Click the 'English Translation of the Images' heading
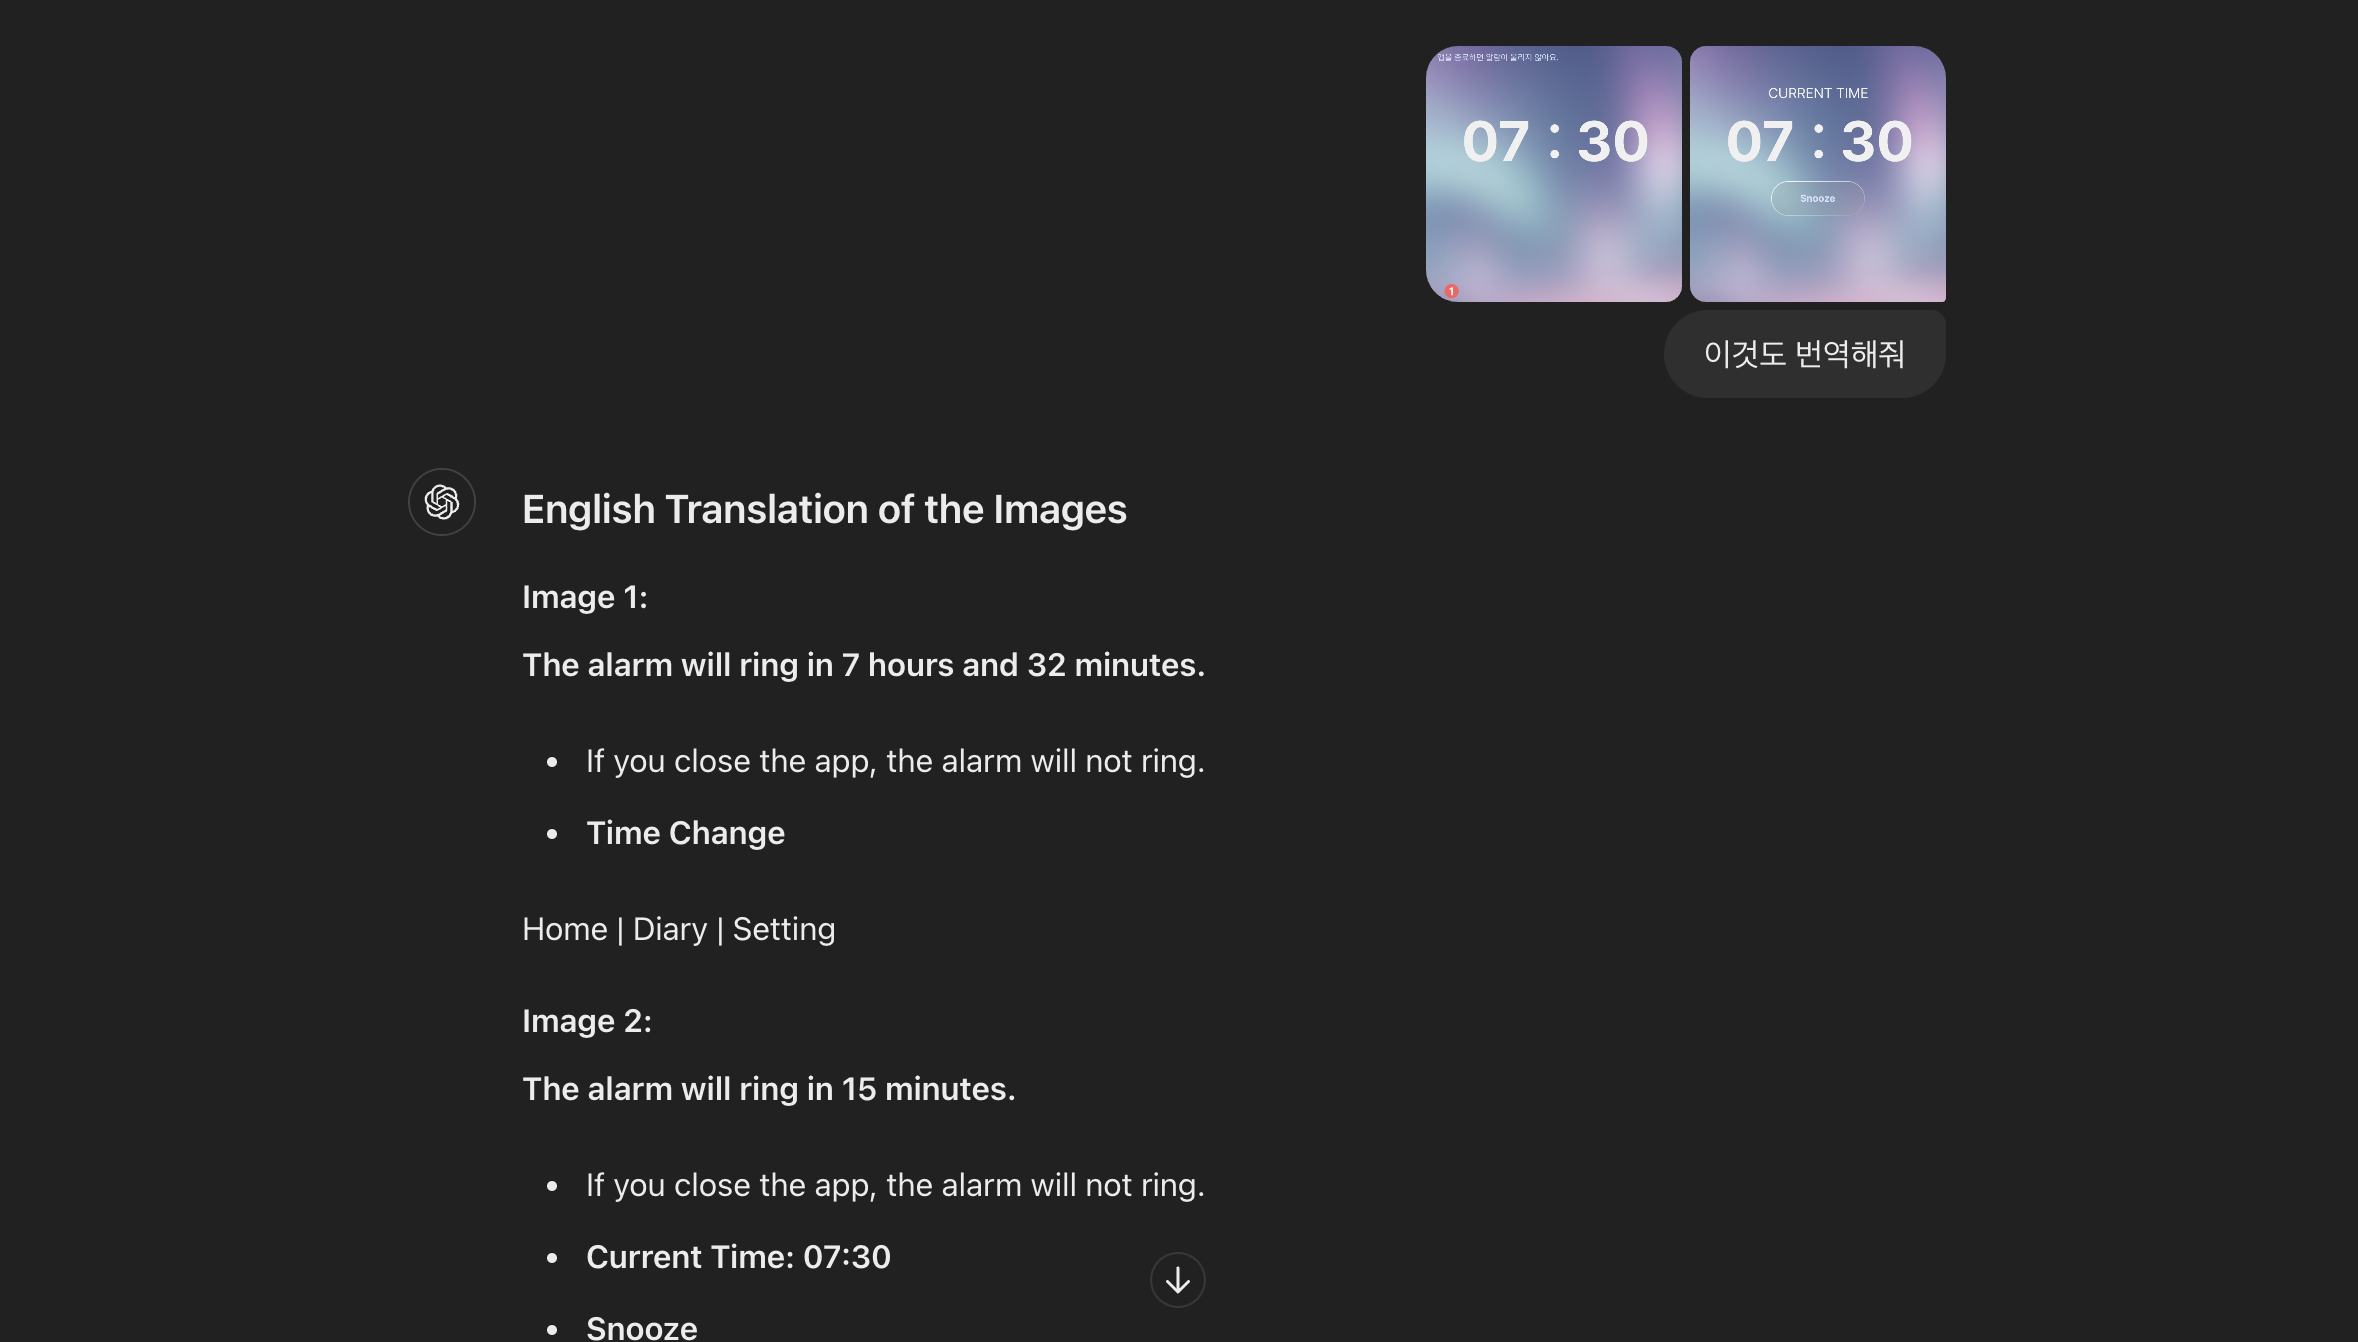Screen dimensions: 2358x1342 [x=824, y=510]
